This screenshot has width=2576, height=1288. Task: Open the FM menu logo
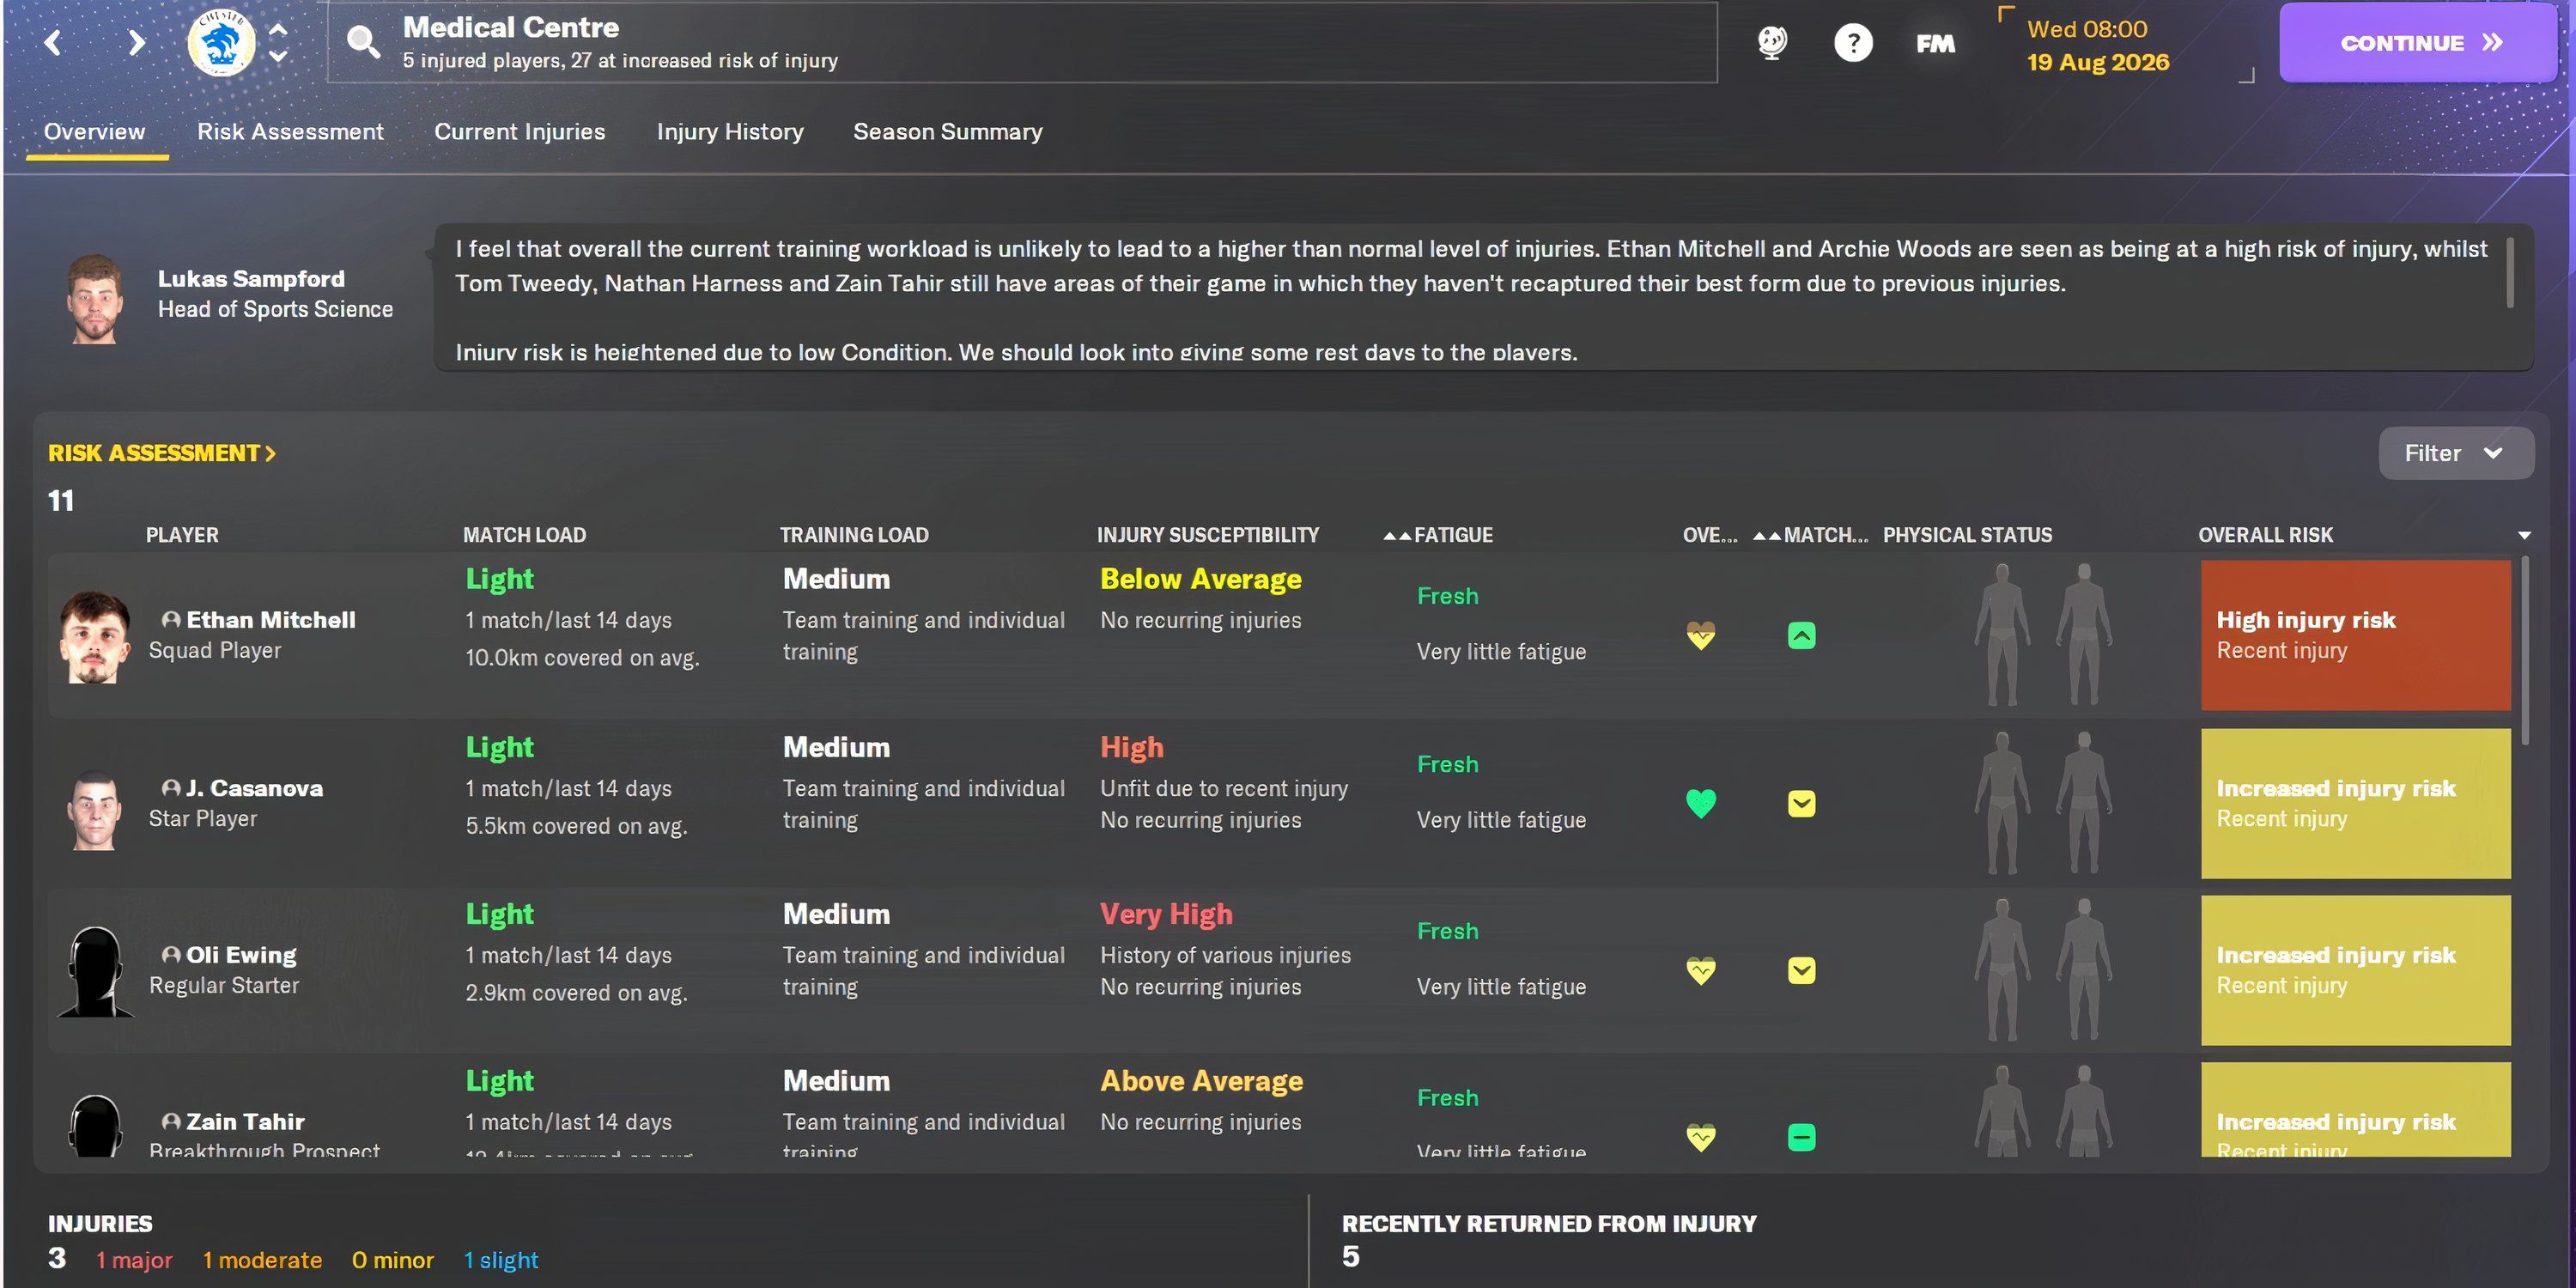pos(1935,43)
